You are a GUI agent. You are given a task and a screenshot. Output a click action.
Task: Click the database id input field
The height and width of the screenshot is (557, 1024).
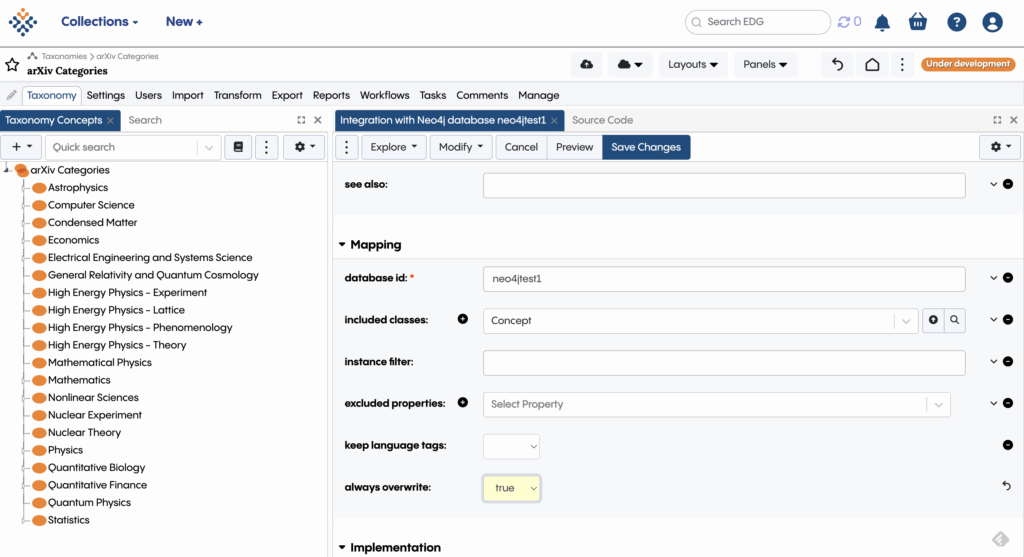(x=723, y=279)
